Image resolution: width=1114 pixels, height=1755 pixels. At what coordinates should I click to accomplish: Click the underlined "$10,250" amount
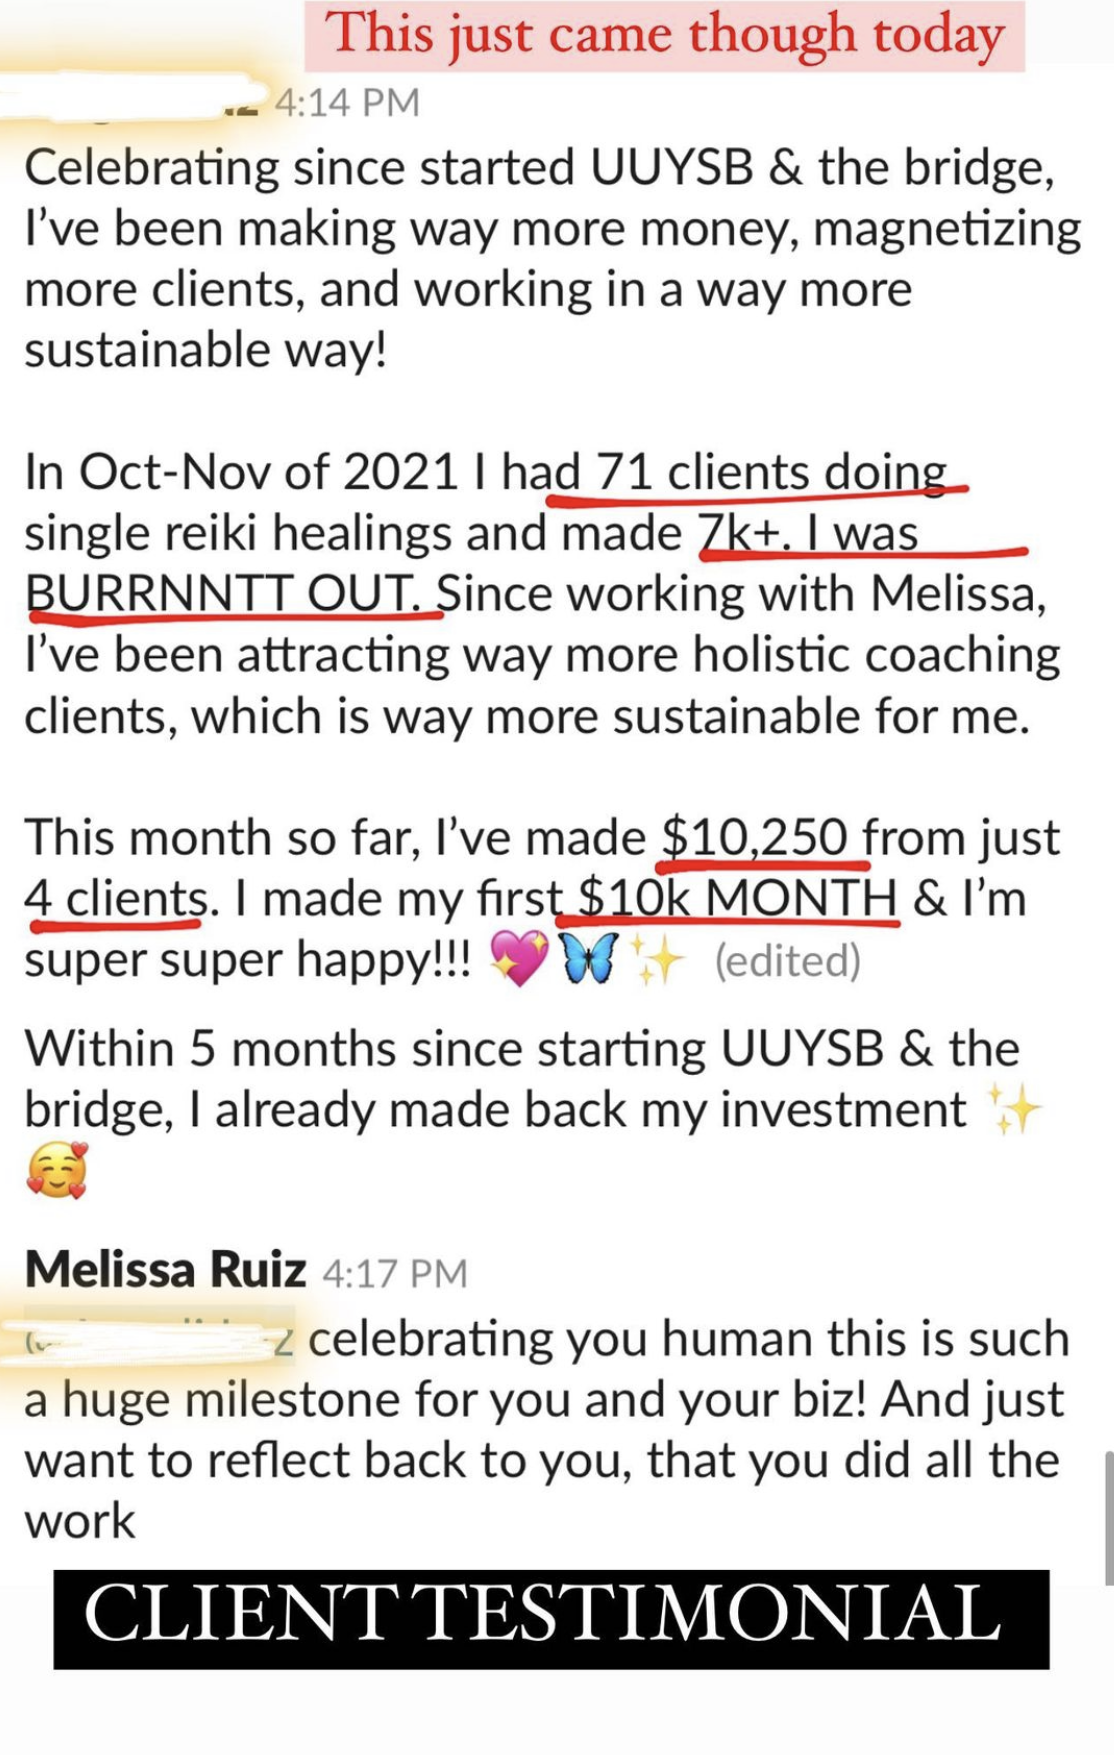pos(755,837)
